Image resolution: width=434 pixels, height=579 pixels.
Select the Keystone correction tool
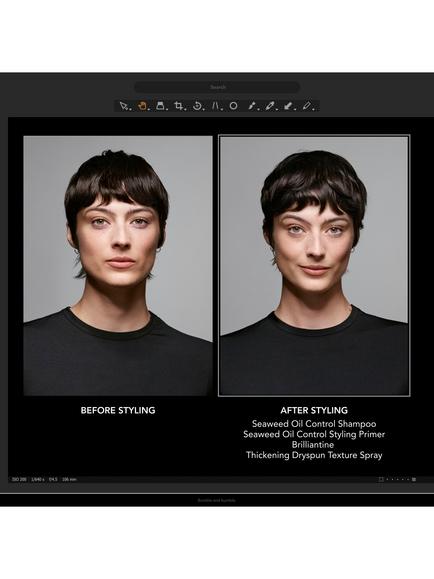215,106
